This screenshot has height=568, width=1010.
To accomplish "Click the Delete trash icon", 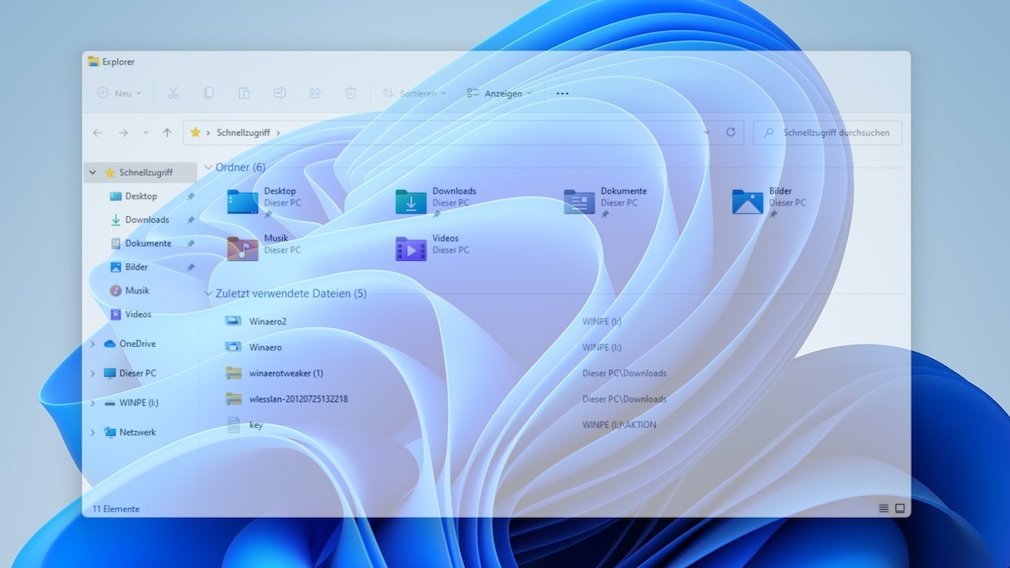I will 350,93.
